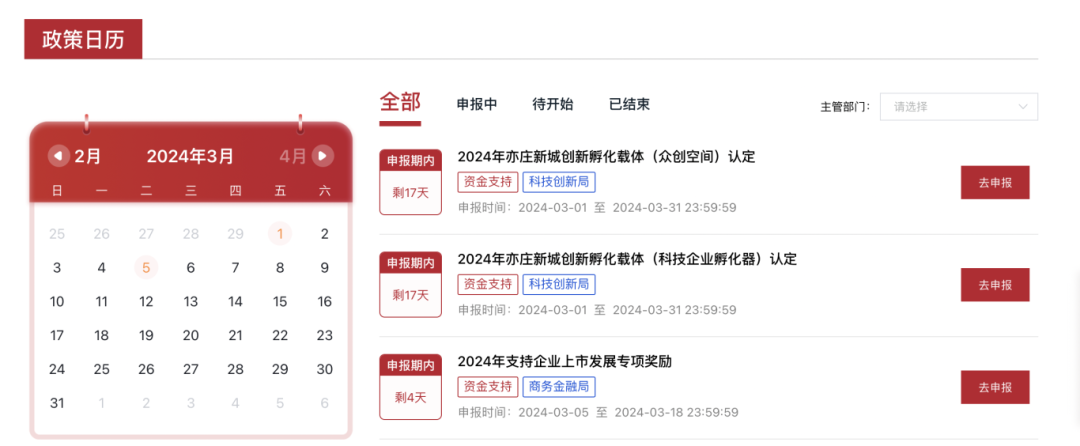Pick March 30 on the calendar
Image resolution: width=1080 pixels, height=446 pixels.
click(324, 369)
